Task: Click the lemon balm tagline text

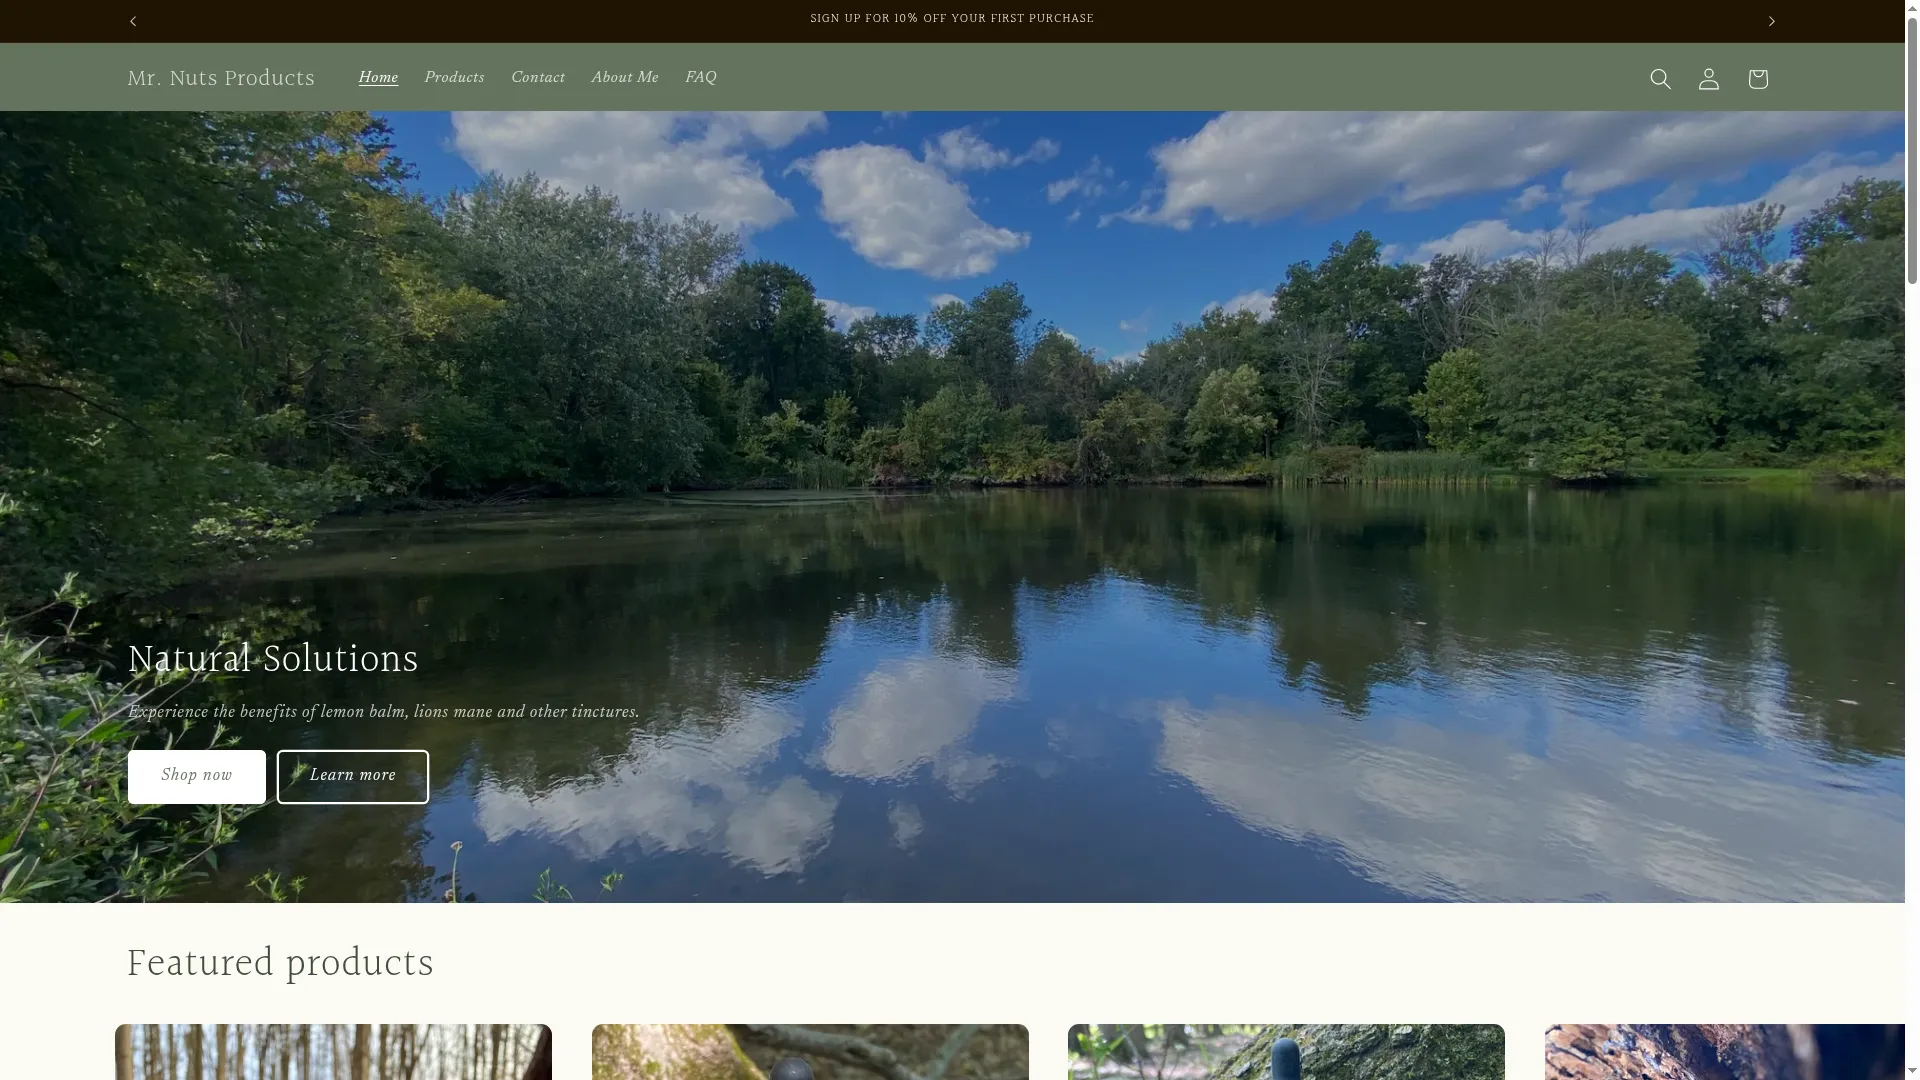Action: pyautogui.click(x=384, y=712)
